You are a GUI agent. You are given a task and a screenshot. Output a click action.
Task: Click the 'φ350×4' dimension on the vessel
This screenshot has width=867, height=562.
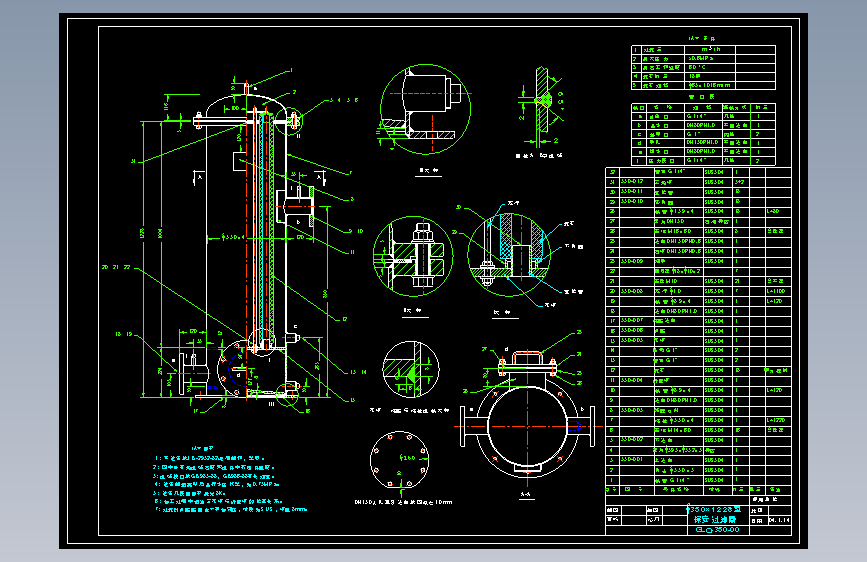coord(233,237)
